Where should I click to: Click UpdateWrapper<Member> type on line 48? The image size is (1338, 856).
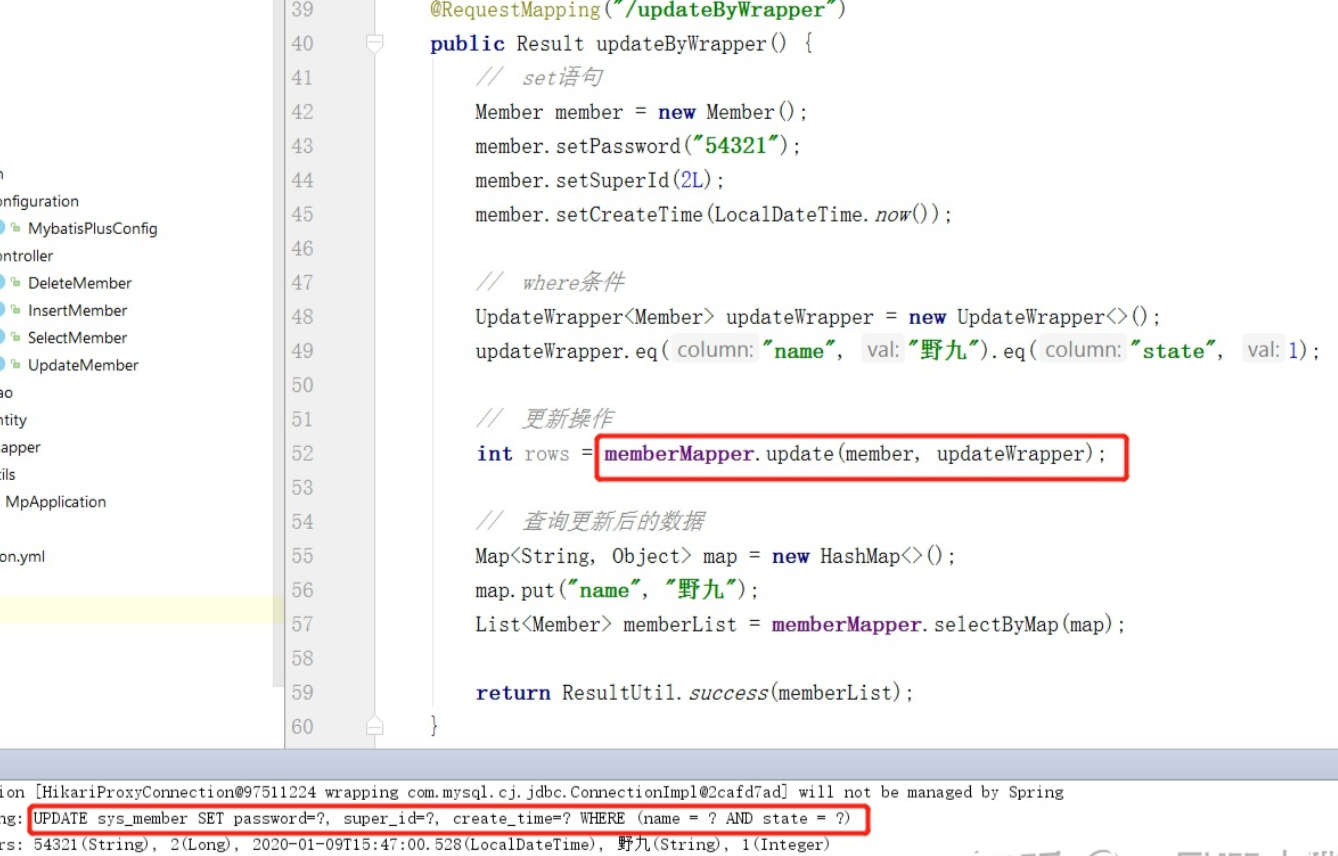pos(595,317)
